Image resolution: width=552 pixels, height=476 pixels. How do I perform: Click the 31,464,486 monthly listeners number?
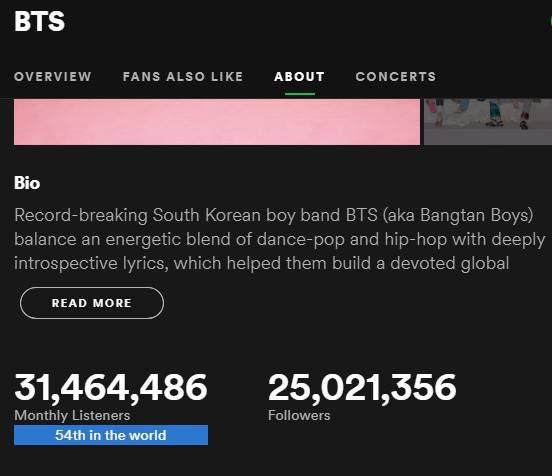pyautogui.click(x=111, y=388)
